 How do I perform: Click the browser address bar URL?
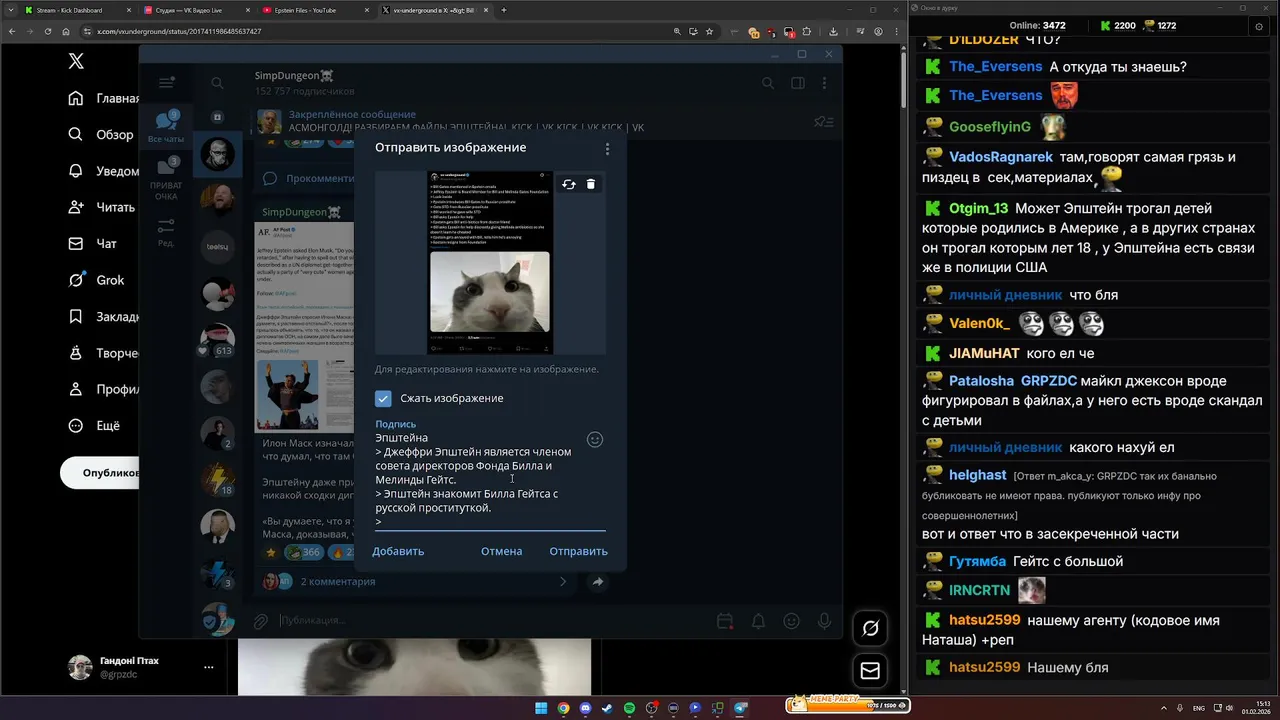178,31
